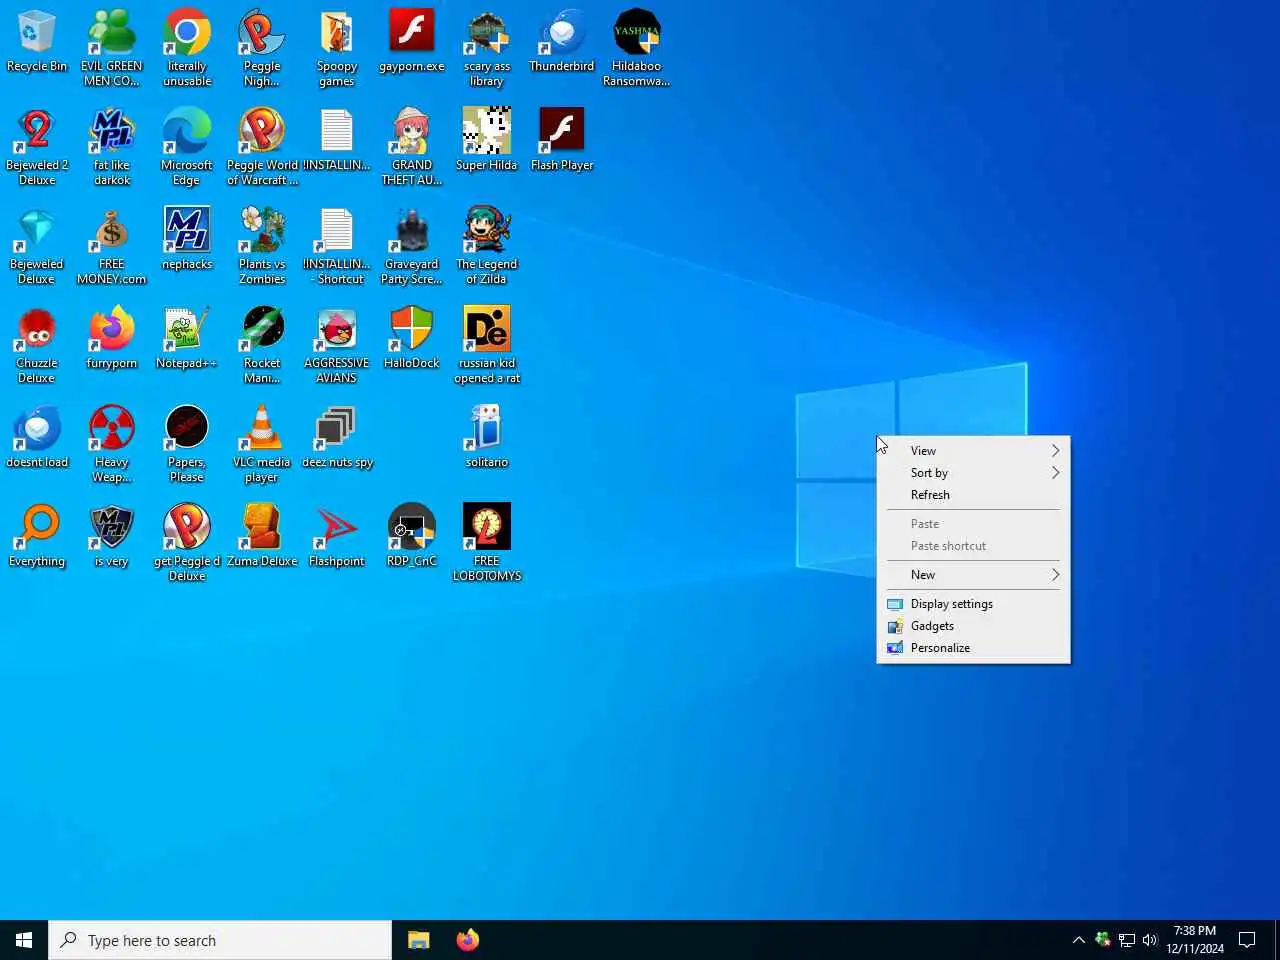Select the Plants vs Zombies icon
The height and width of the screenshot is (960, 1280).
click(x=262, y=246)
